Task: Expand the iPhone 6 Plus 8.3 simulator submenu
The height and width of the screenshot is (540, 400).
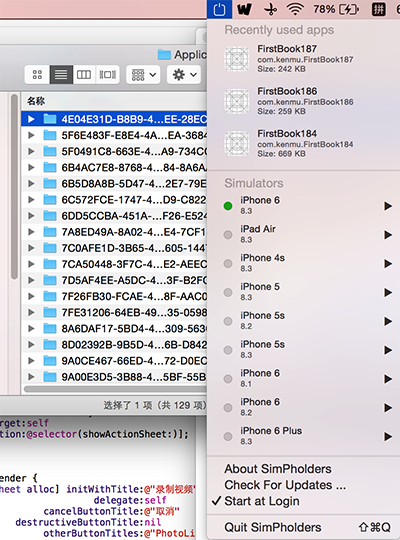Action: pos(388,437)
